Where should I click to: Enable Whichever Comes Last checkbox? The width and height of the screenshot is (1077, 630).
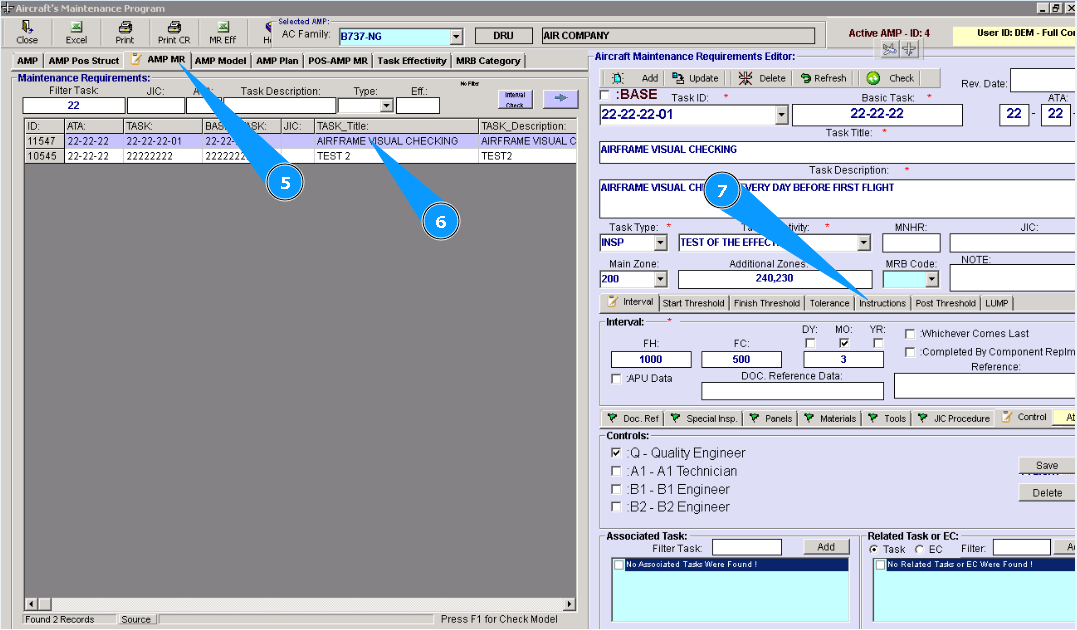pos(910,334)
